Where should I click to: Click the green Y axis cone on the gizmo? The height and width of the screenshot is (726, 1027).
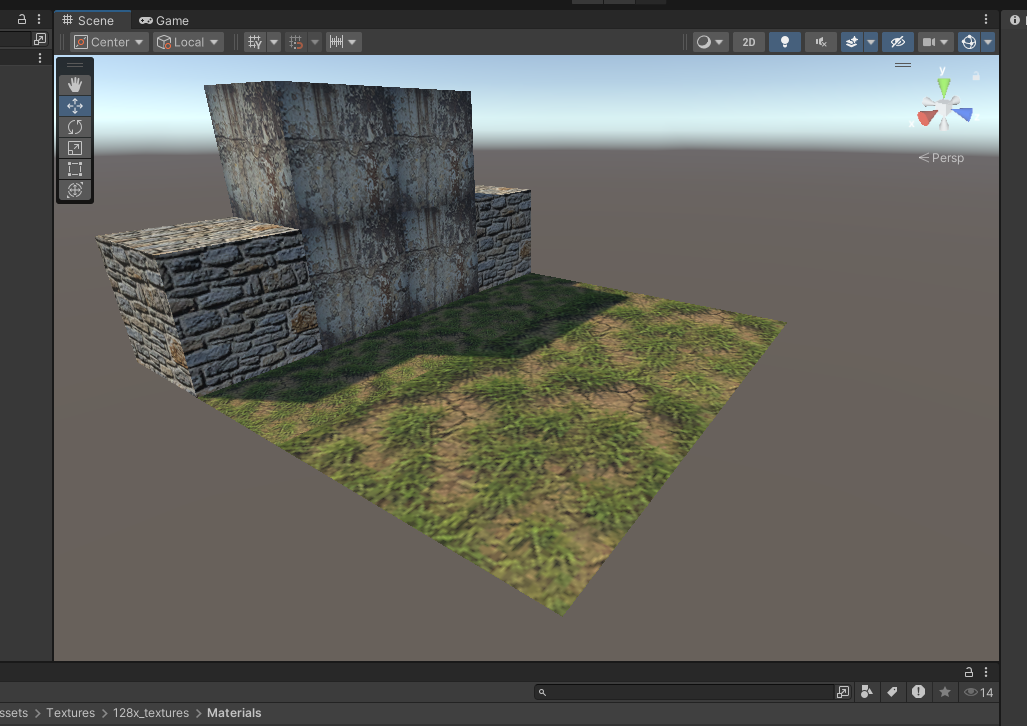click(x=943, y=87)
